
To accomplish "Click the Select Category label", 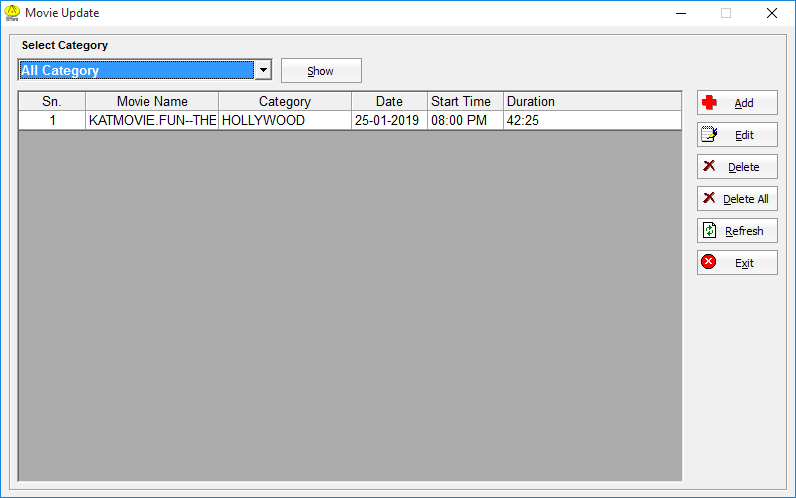I will tap(64, 45).
